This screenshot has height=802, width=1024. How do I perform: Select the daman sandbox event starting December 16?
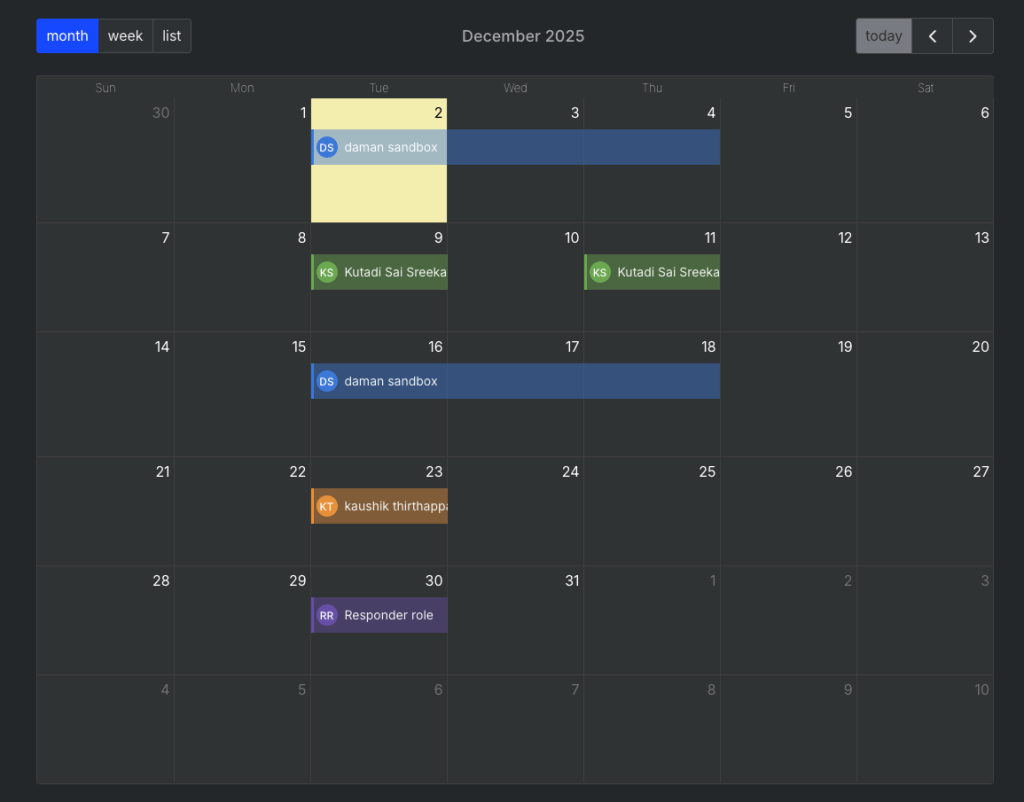pos(520,381)
